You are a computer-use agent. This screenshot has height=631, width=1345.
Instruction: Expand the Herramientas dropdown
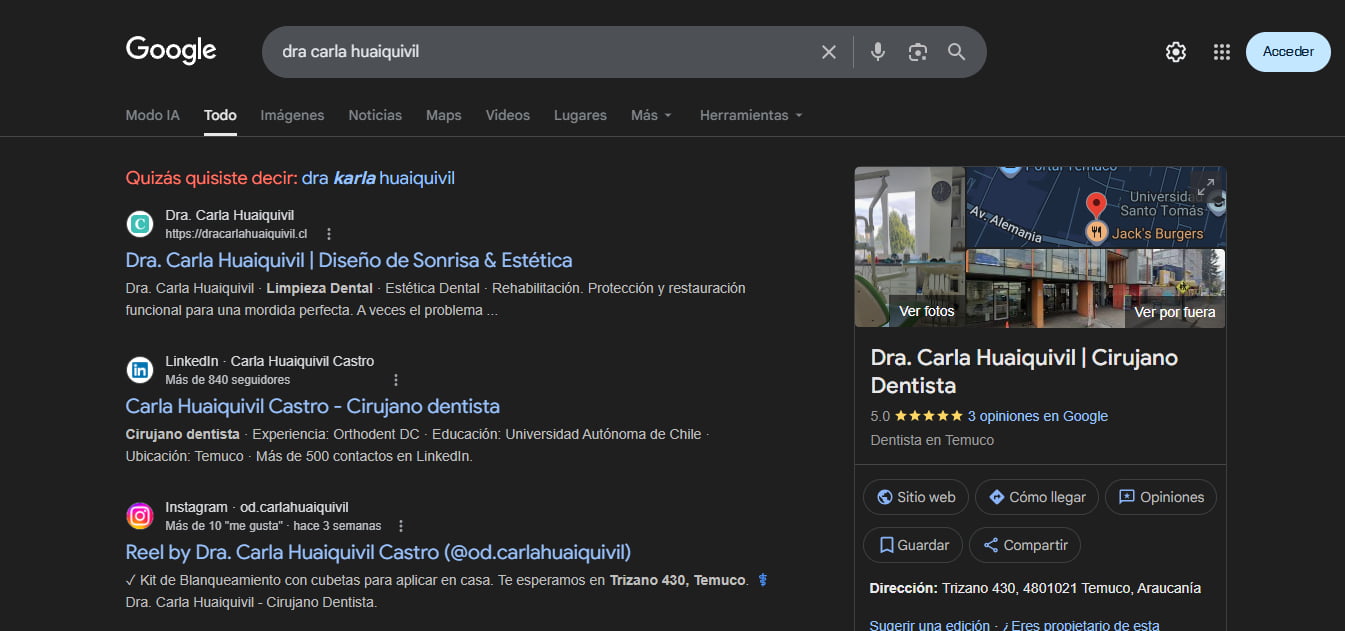pyautogui.click(x=751, y=115)
